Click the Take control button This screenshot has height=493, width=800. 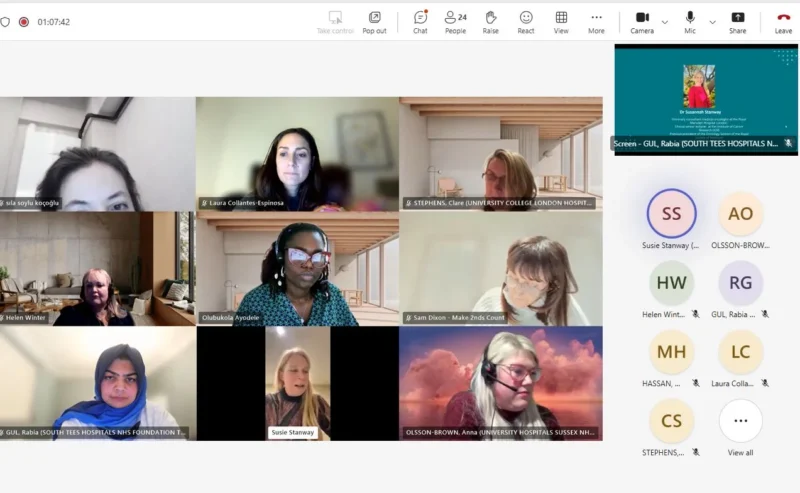click(x=335, y=21)
